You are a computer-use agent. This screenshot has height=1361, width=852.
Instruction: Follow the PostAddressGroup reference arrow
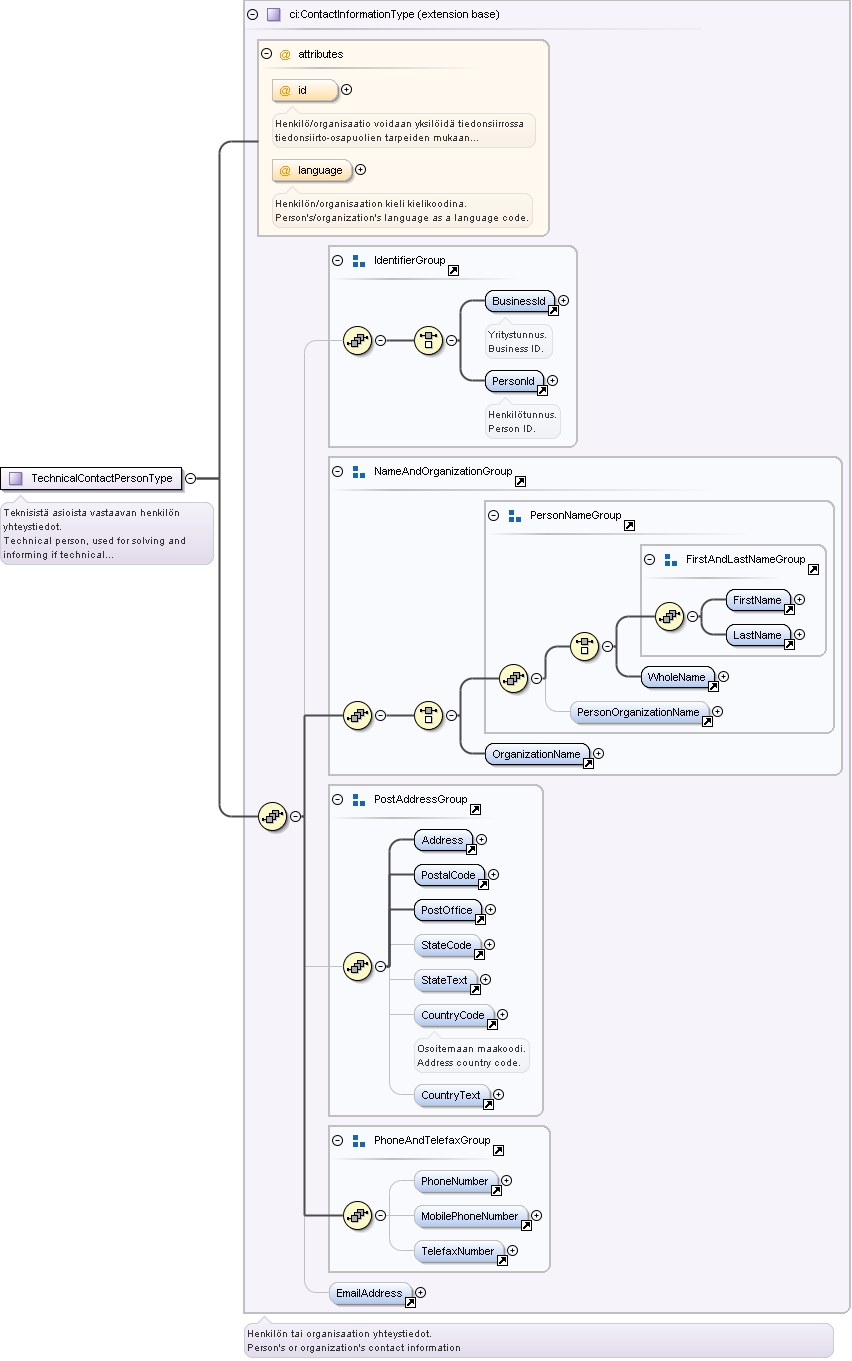pyautogui.click(x=475, y=809)
